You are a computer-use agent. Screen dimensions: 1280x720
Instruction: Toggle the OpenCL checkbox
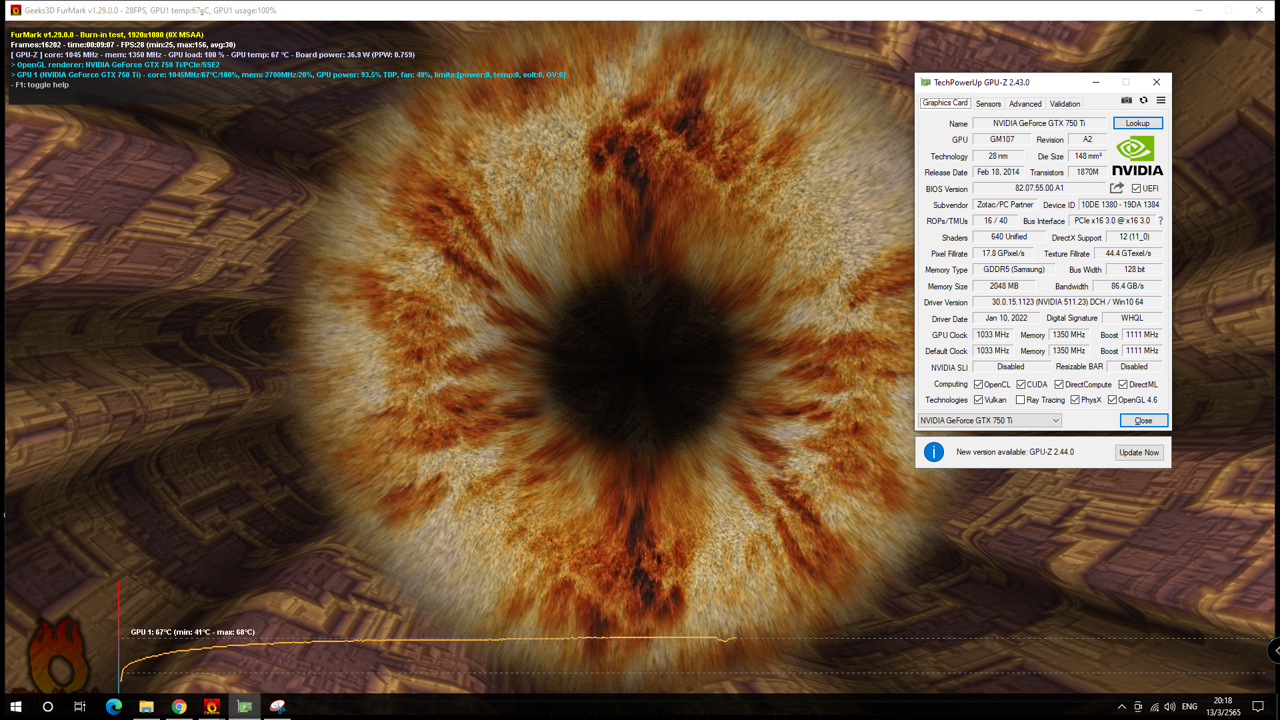coord(979,384)
